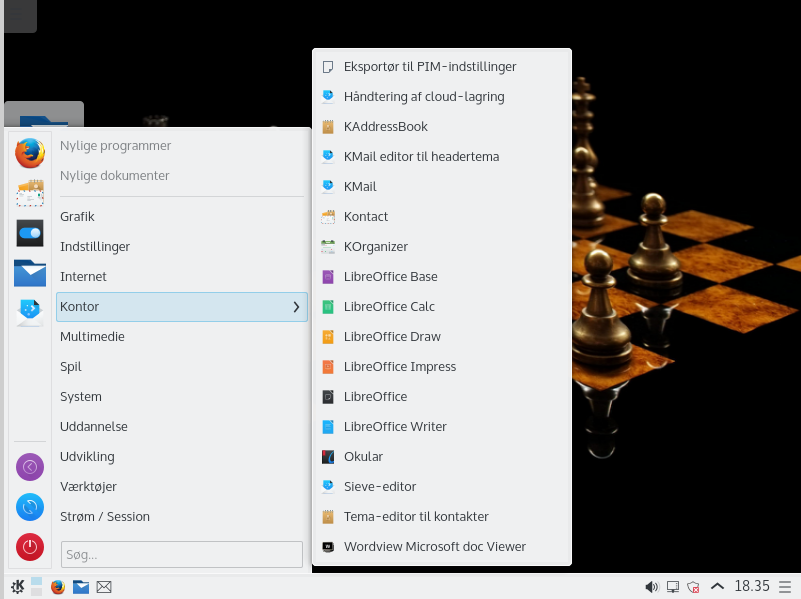This screenshot has width=801, height=599.
Task: Click the Søg search field
Action: (182, 555)
